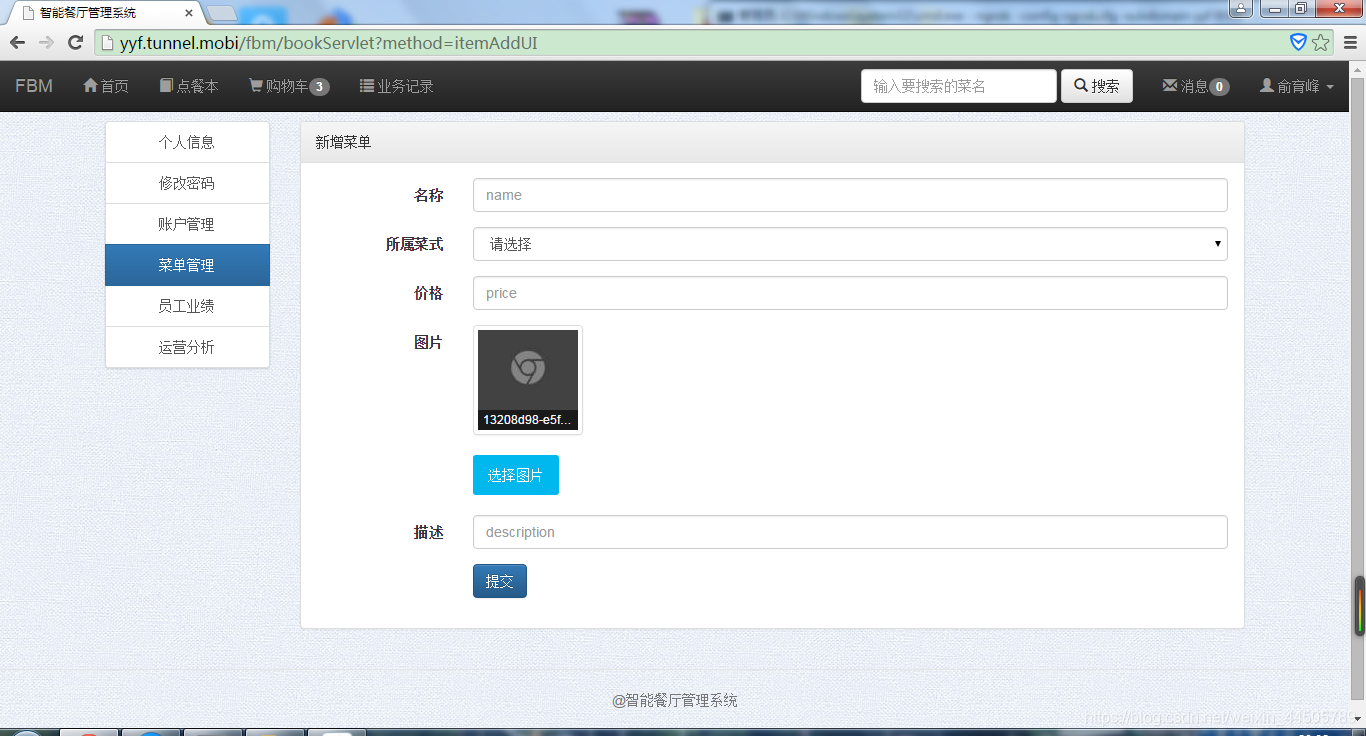The height and width of the screenshot is (736, 1366).
Task: Click the 价格 price input field
Action: (x=850, y=293)
